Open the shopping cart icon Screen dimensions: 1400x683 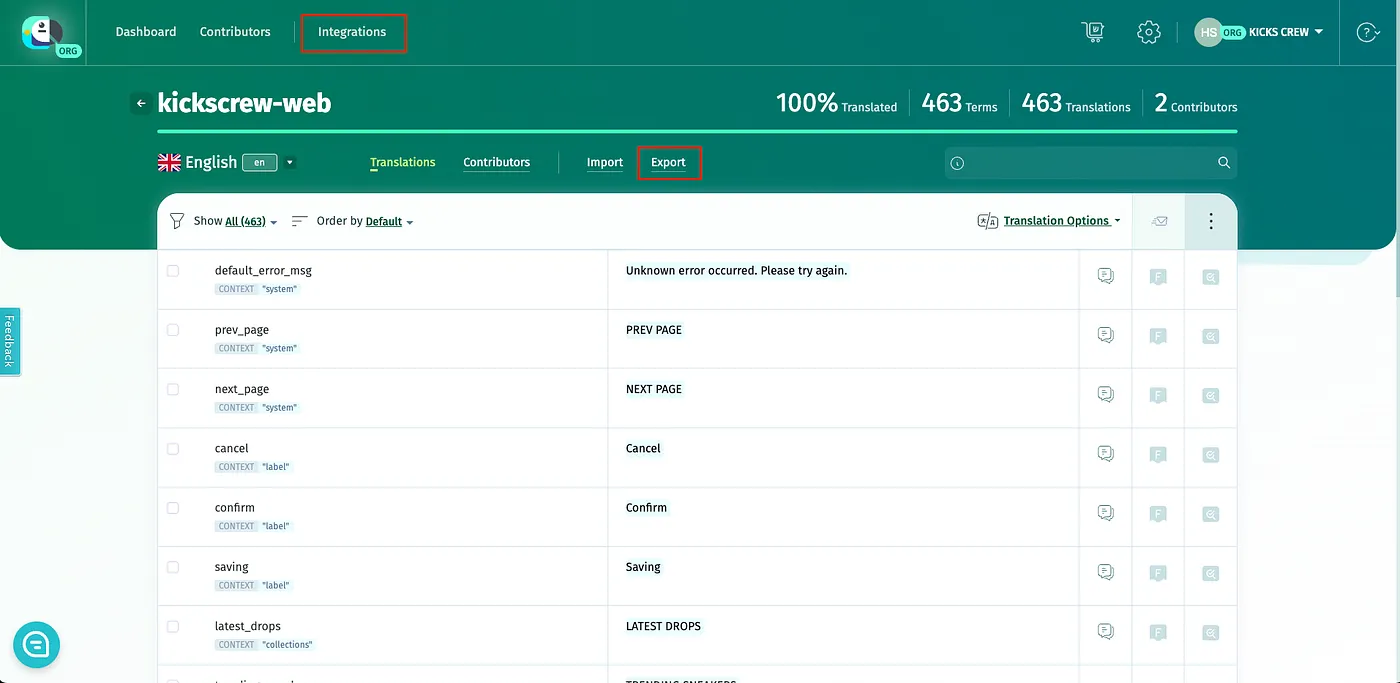click(x=1093, y=32)
